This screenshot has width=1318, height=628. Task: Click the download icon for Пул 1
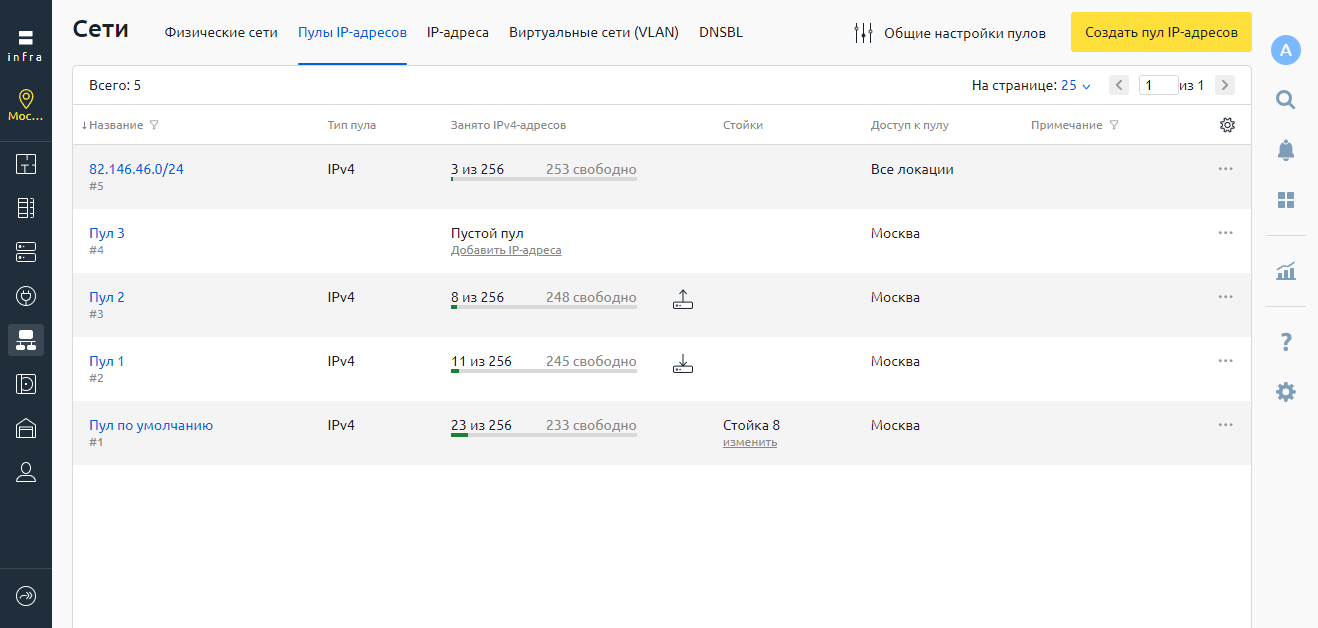(683, 362)
